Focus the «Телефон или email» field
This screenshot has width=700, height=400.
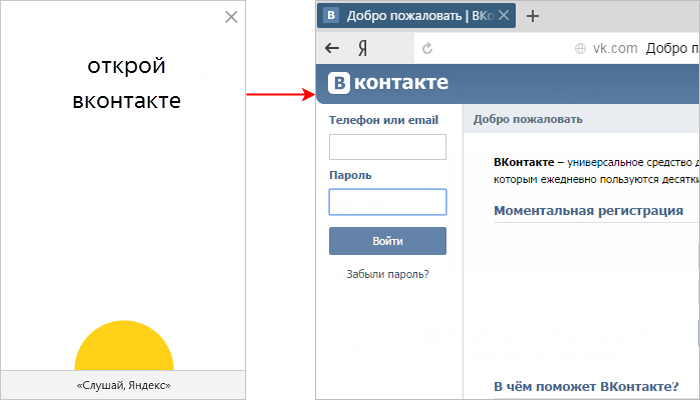[x=388, y=147]
